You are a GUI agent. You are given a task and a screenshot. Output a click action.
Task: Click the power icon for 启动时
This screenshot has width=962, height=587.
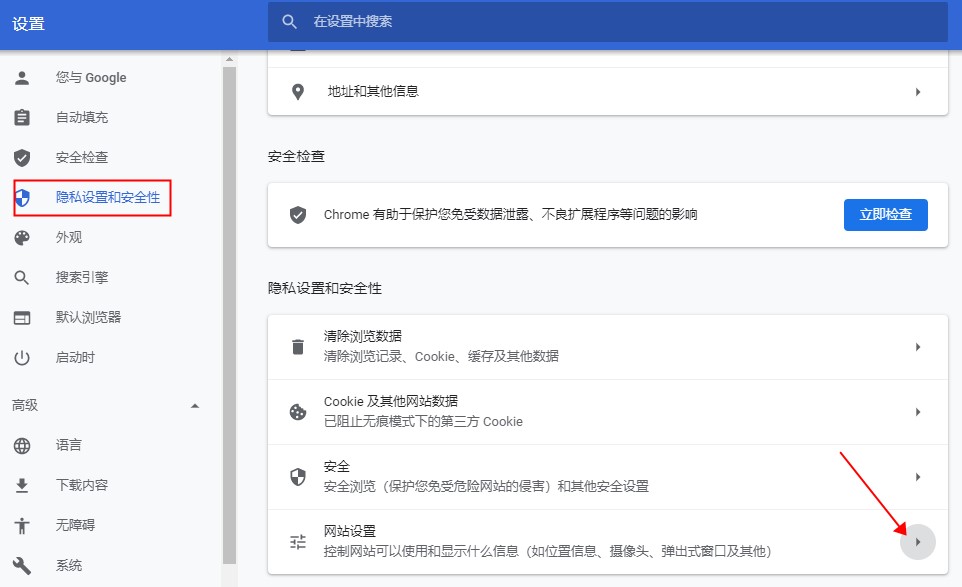tap(22, 358)
